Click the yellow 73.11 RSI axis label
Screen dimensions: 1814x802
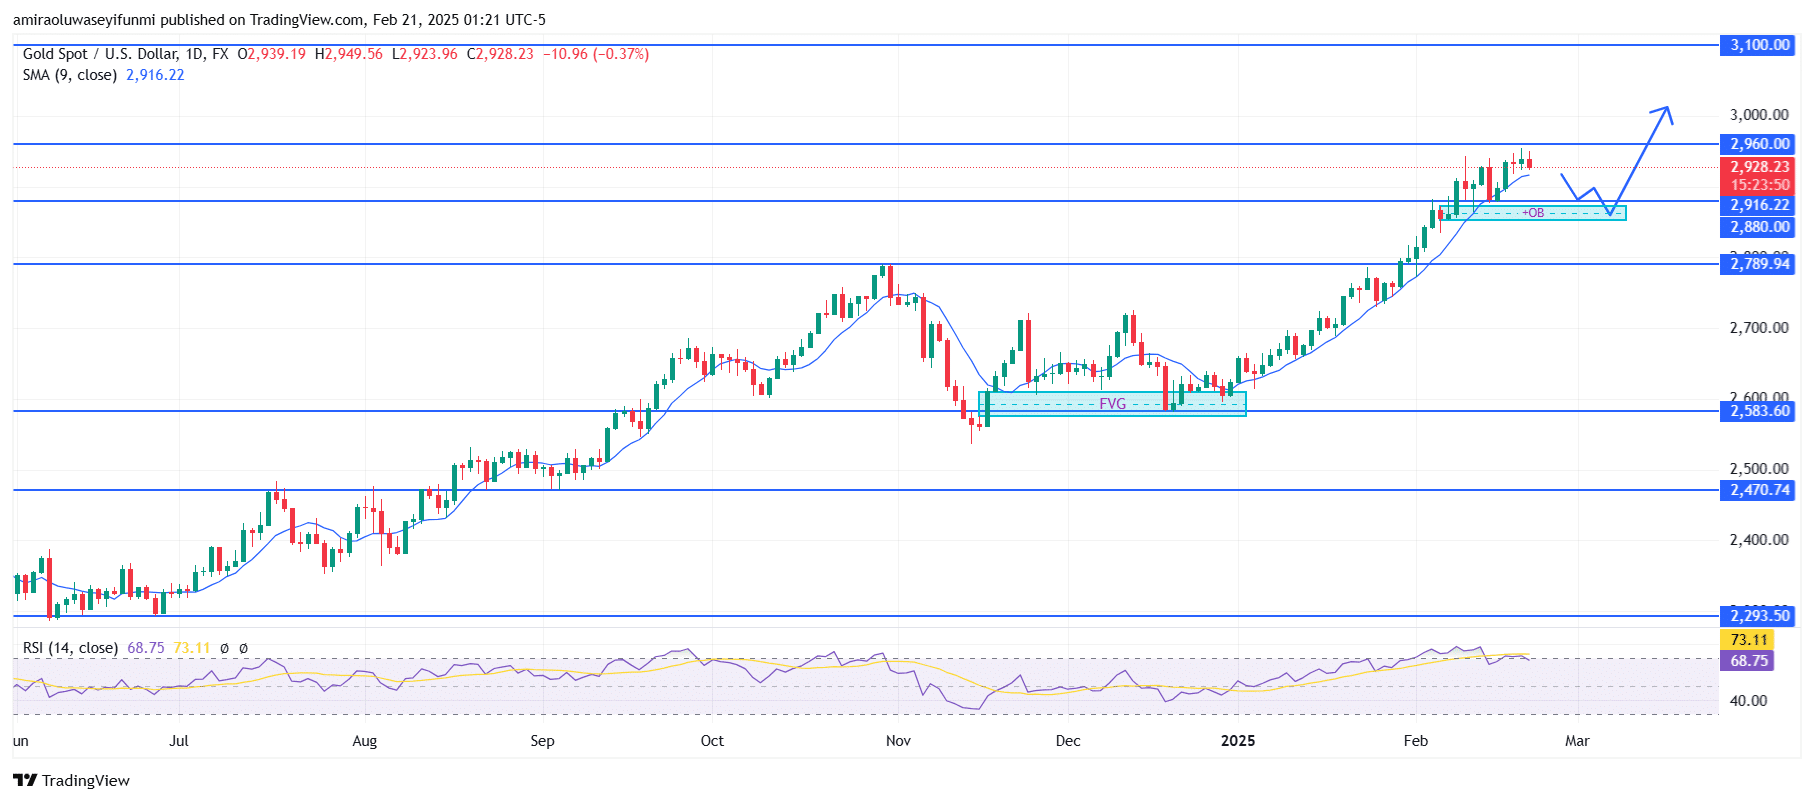tap(1747, 640)
